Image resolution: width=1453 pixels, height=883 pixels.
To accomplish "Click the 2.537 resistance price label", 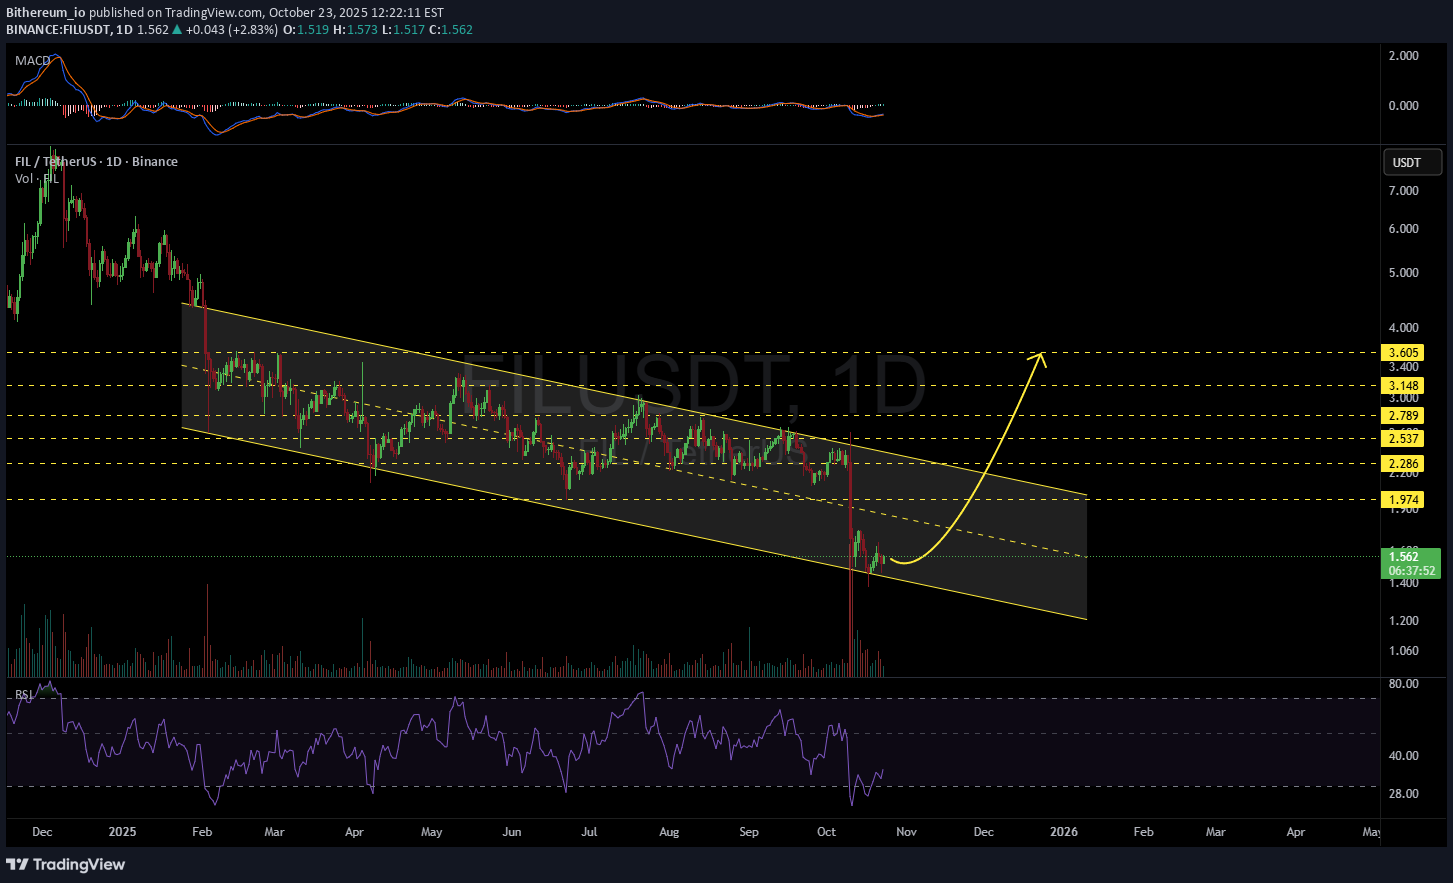I will tap(1404, 439).
